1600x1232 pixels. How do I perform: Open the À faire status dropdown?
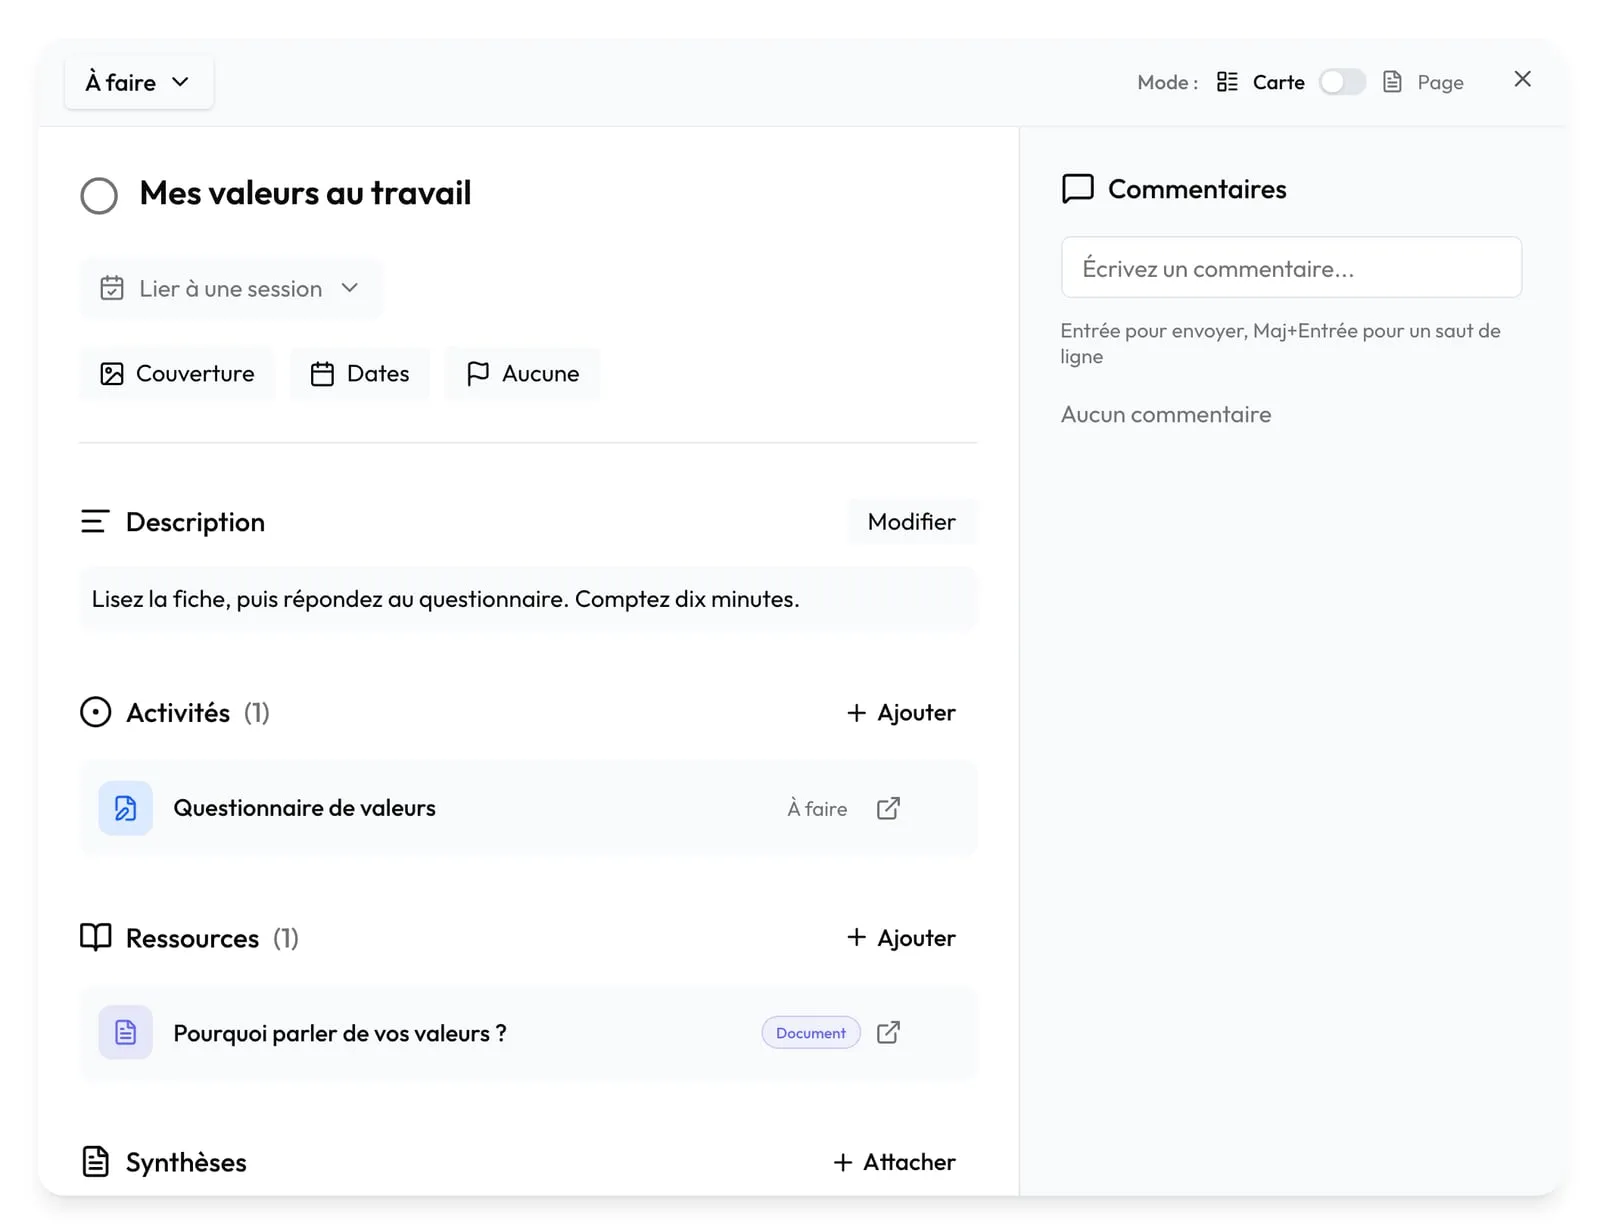139,82
